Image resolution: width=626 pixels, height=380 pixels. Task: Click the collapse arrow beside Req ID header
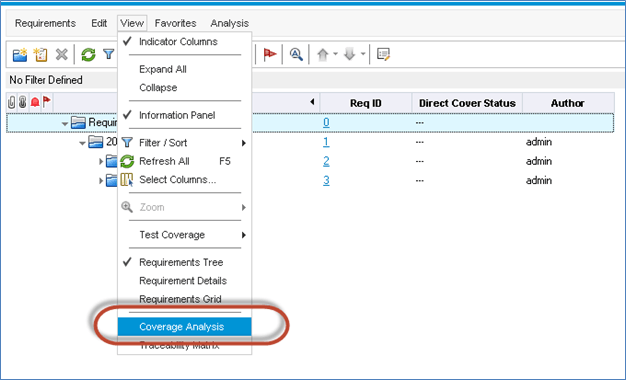click(312, 102)
